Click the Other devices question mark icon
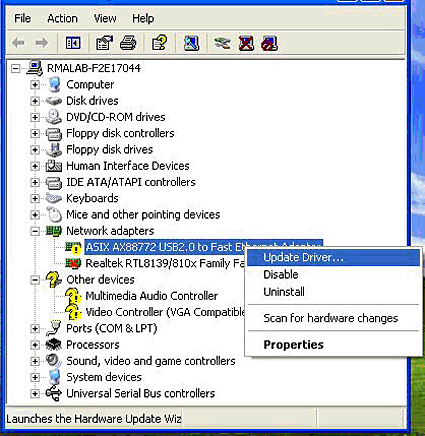 tap(54, 280)
